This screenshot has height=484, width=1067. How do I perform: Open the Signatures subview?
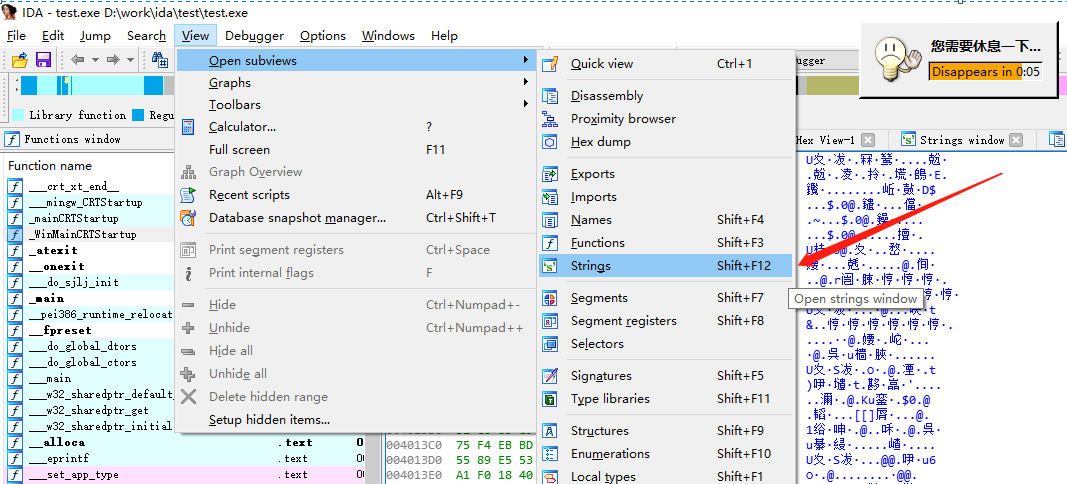pyautogui.click(x=666, y=376)
